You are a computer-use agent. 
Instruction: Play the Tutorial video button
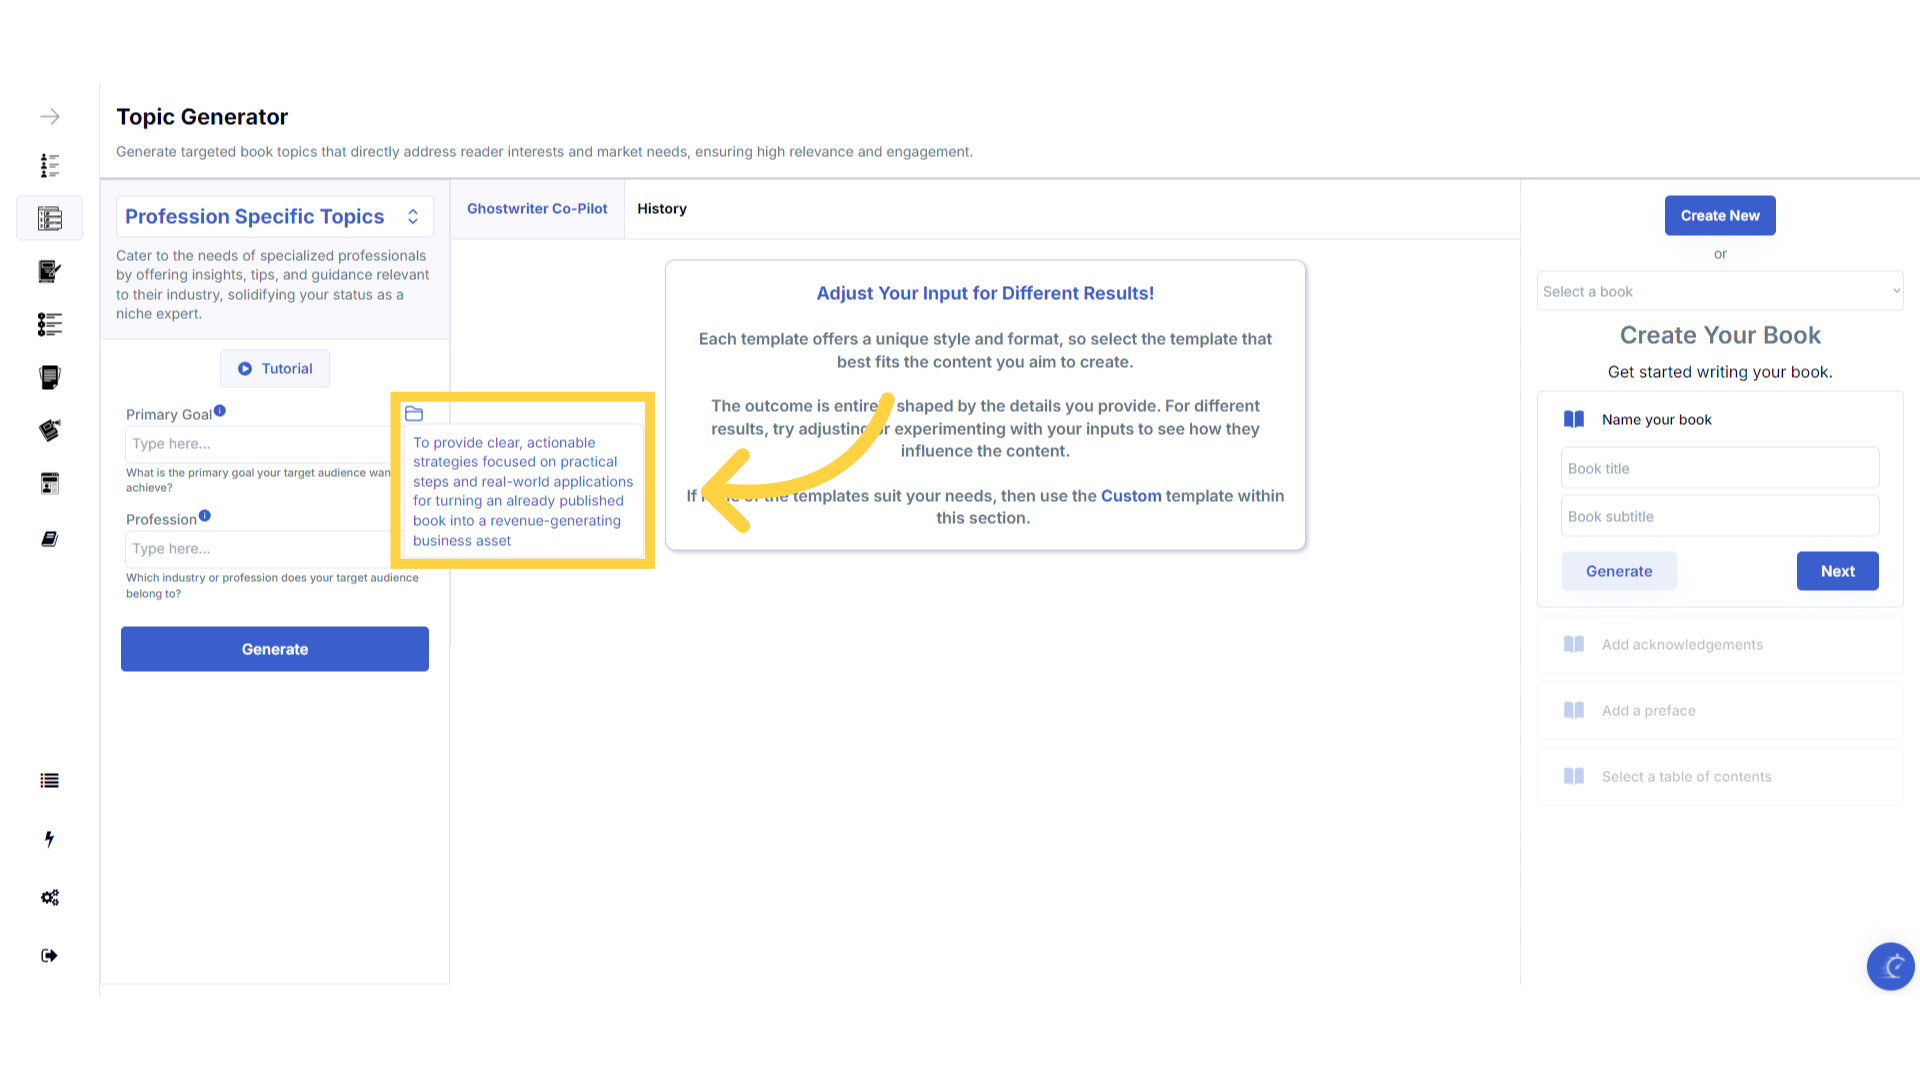(x=275, y=369)
